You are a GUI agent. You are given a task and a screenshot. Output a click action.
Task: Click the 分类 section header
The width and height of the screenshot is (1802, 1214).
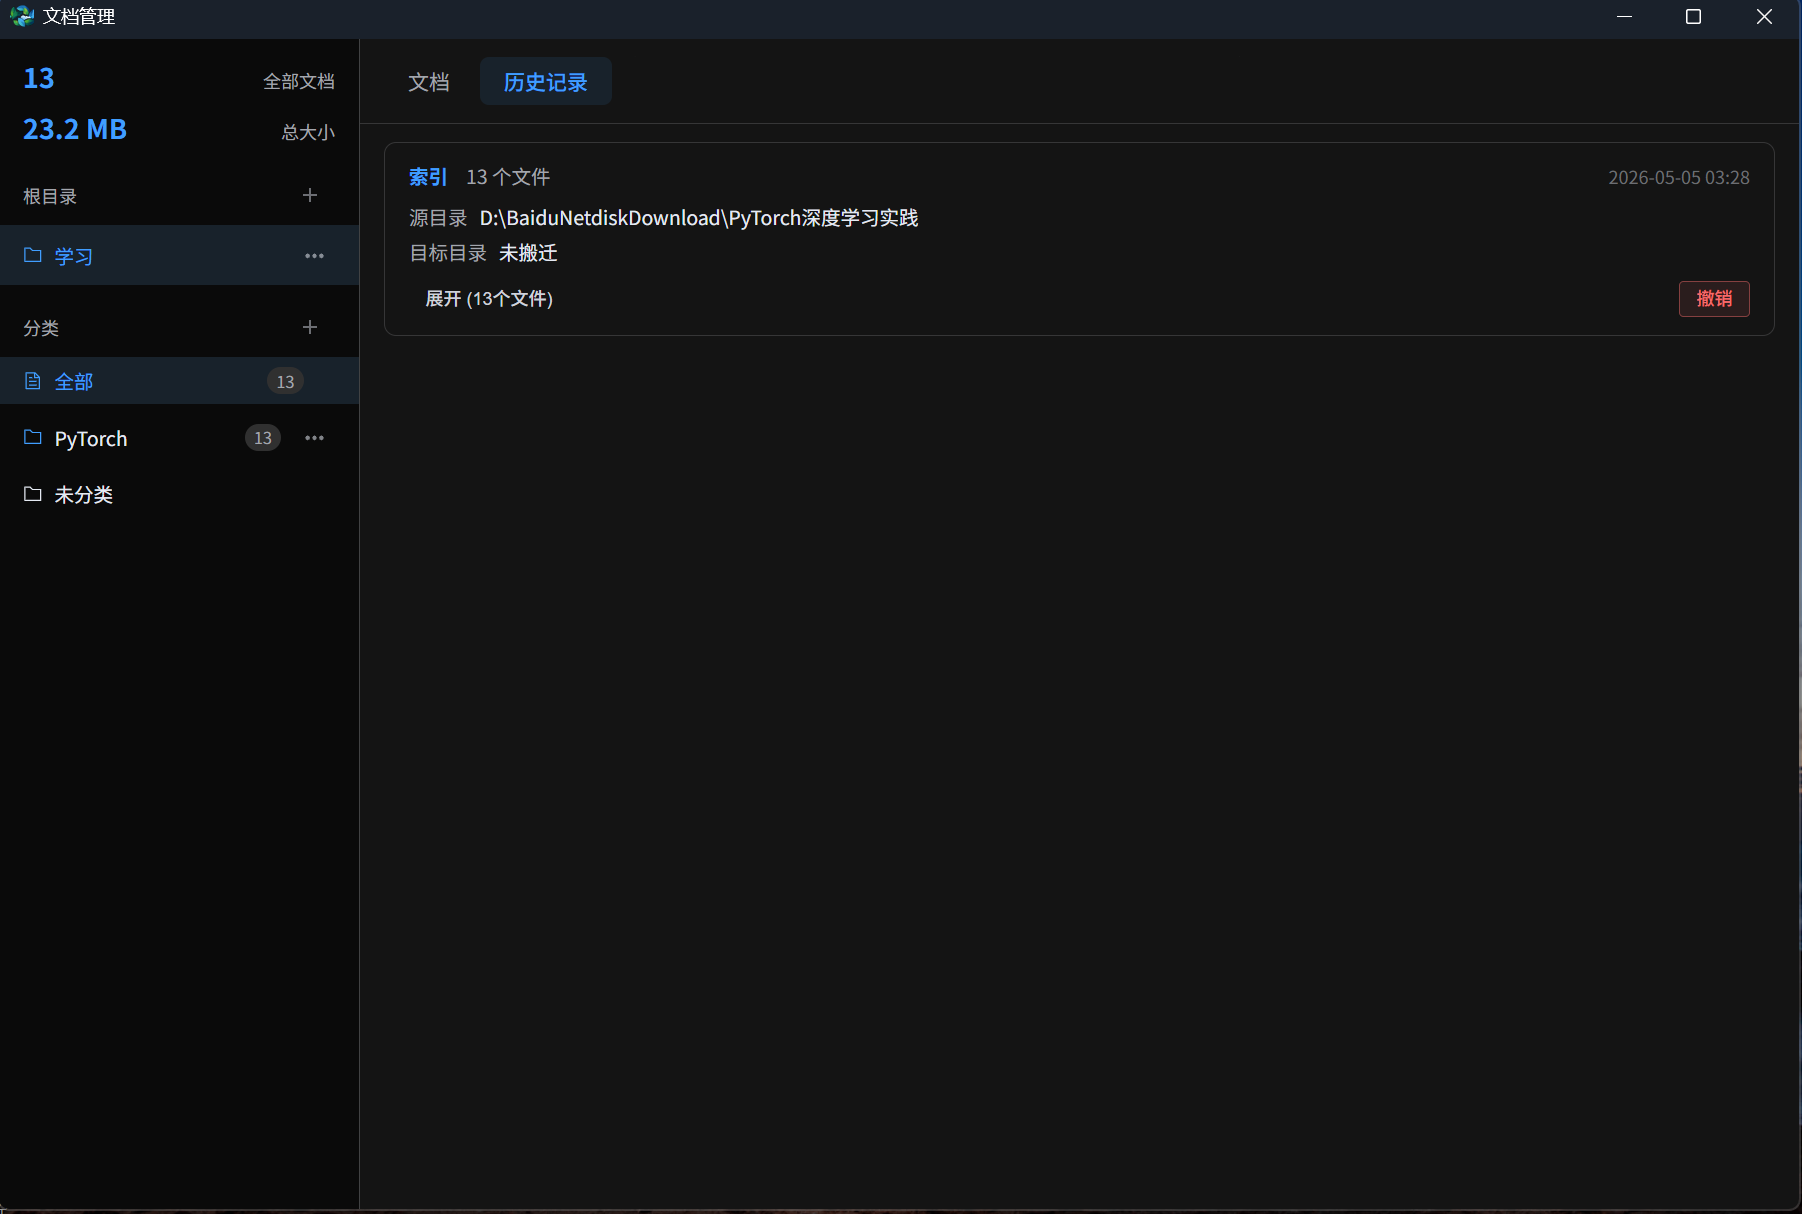pyautogui.click(x=41, y=328)
